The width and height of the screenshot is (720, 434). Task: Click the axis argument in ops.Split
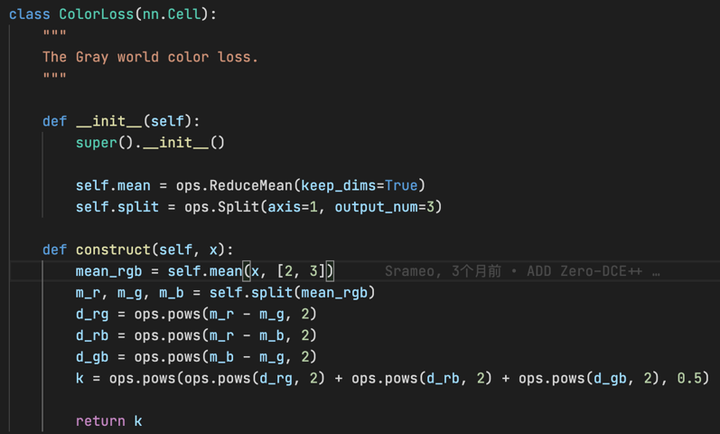click(289, 207)
